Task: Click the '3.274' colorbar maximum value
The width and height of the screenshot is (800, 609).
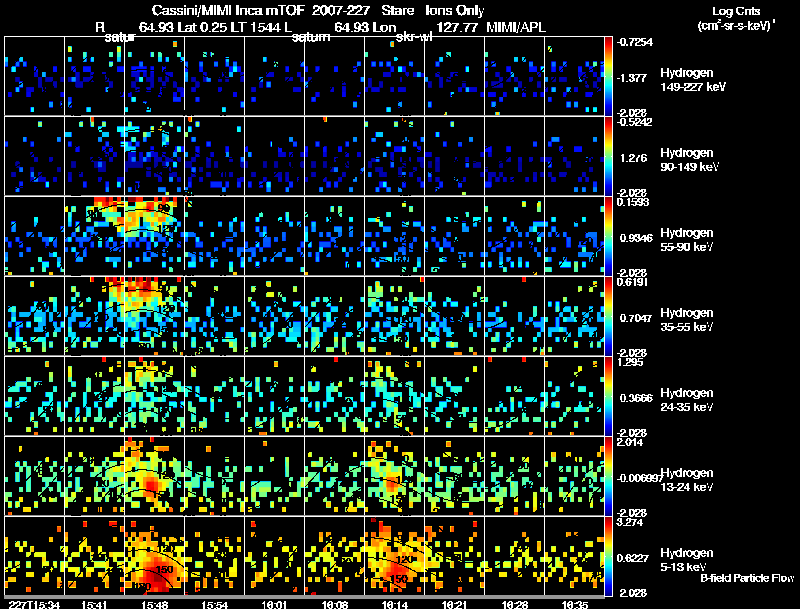Action: (630, 522)
